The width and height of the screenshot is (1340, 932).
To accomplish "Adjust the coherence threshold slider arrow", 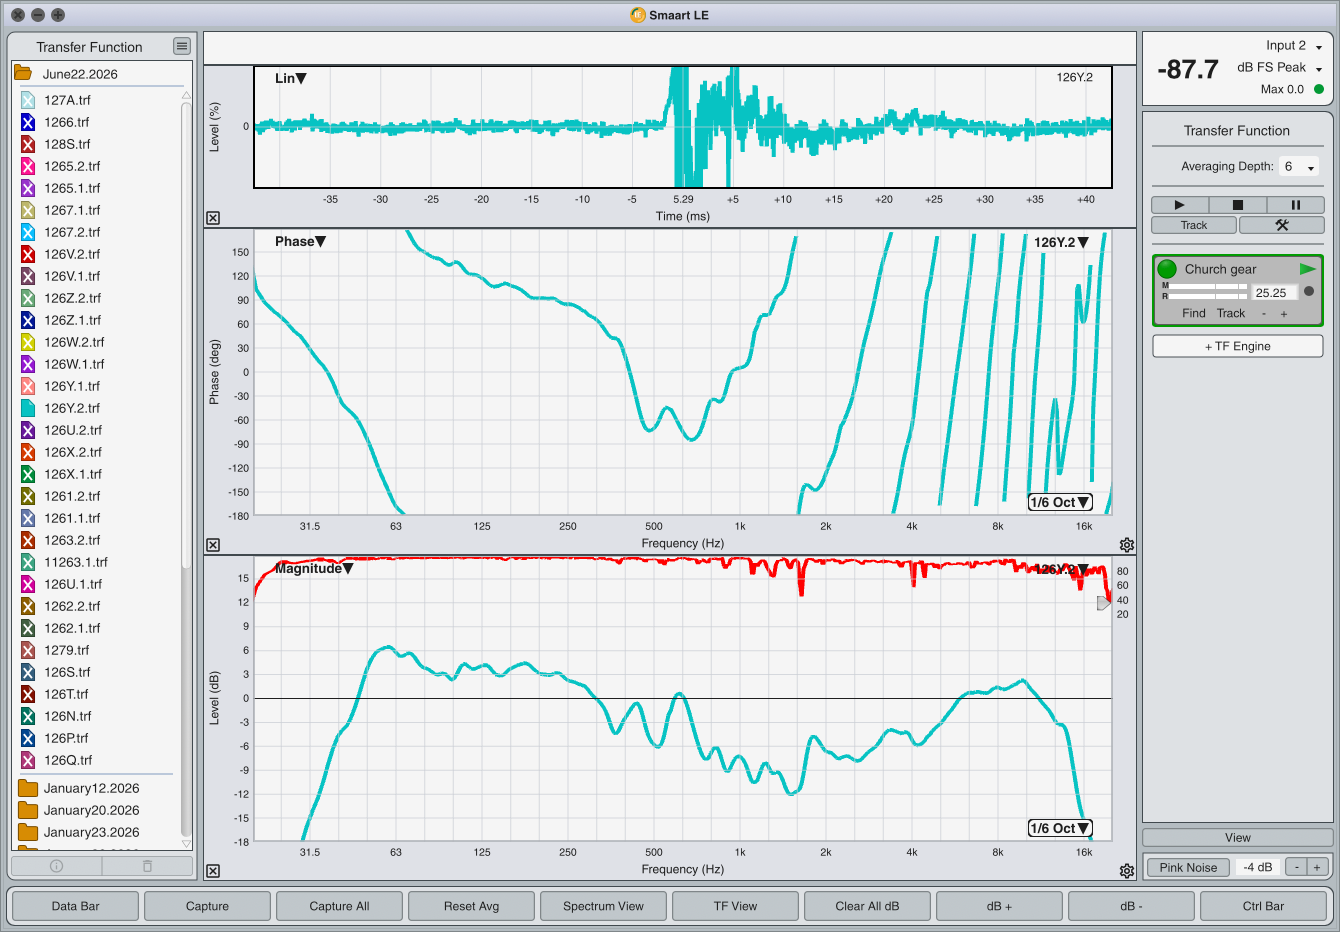I will pyautogui.click(x=1103, y=603).
